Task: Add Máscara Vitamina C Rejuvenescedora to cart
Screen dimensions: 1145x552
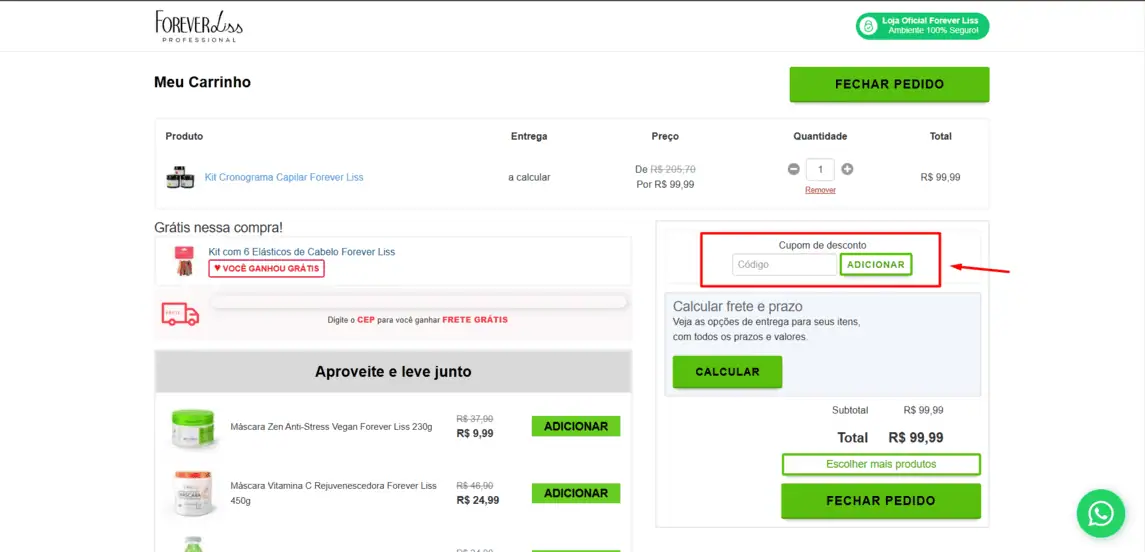Action: pyautogui.click(x=575, y=493)
